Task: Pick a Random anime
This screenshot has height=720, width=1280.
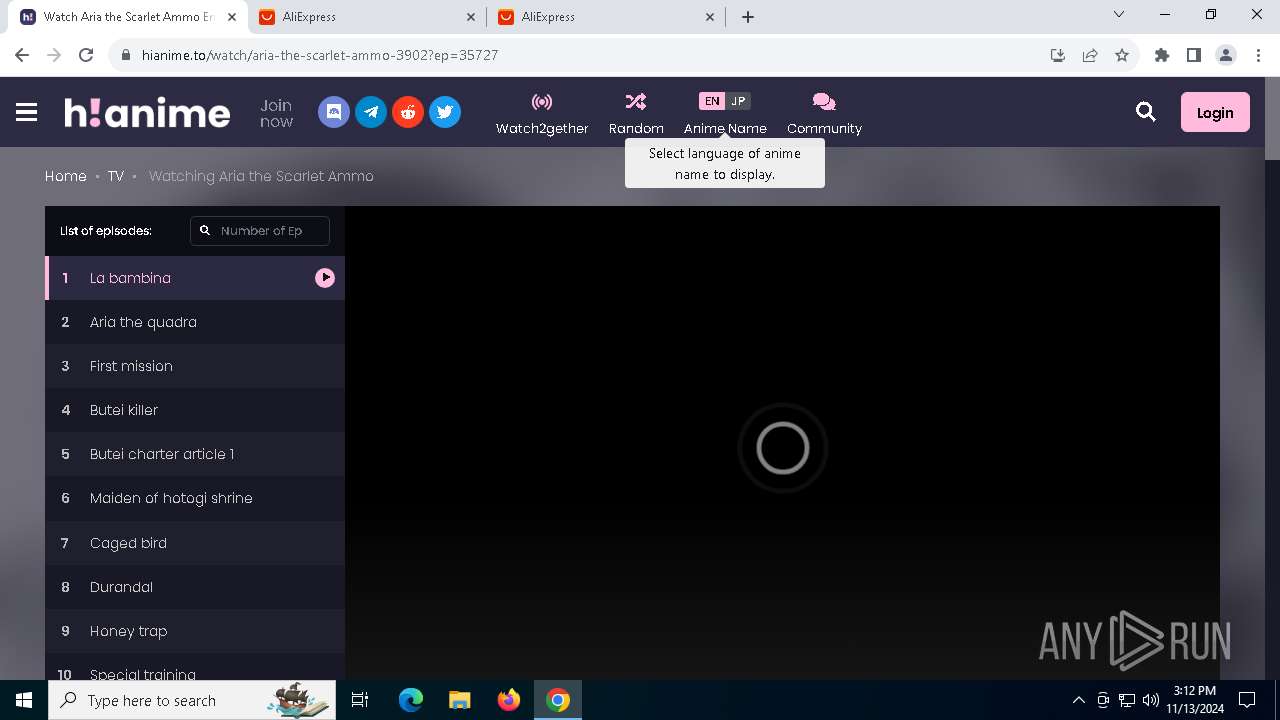Action: pyautogui.click(x=636, y=113)
